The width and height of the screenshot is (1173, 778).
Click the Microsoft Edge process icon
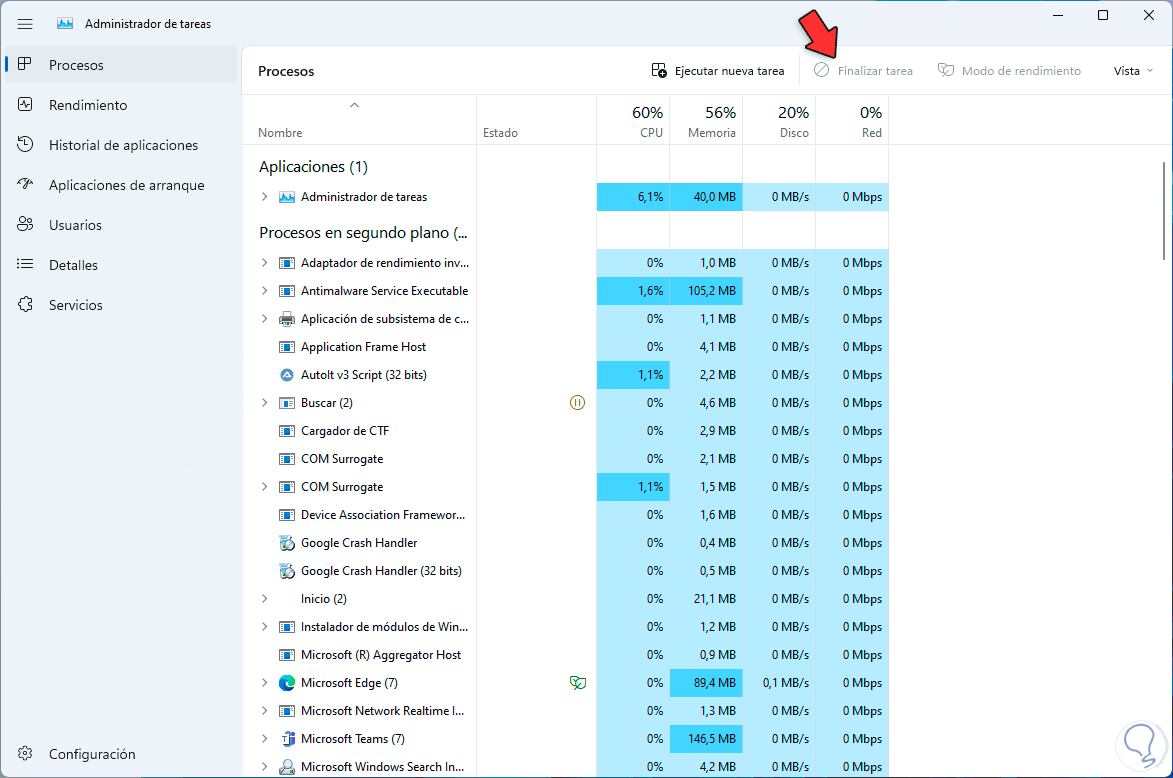(287, 682)
